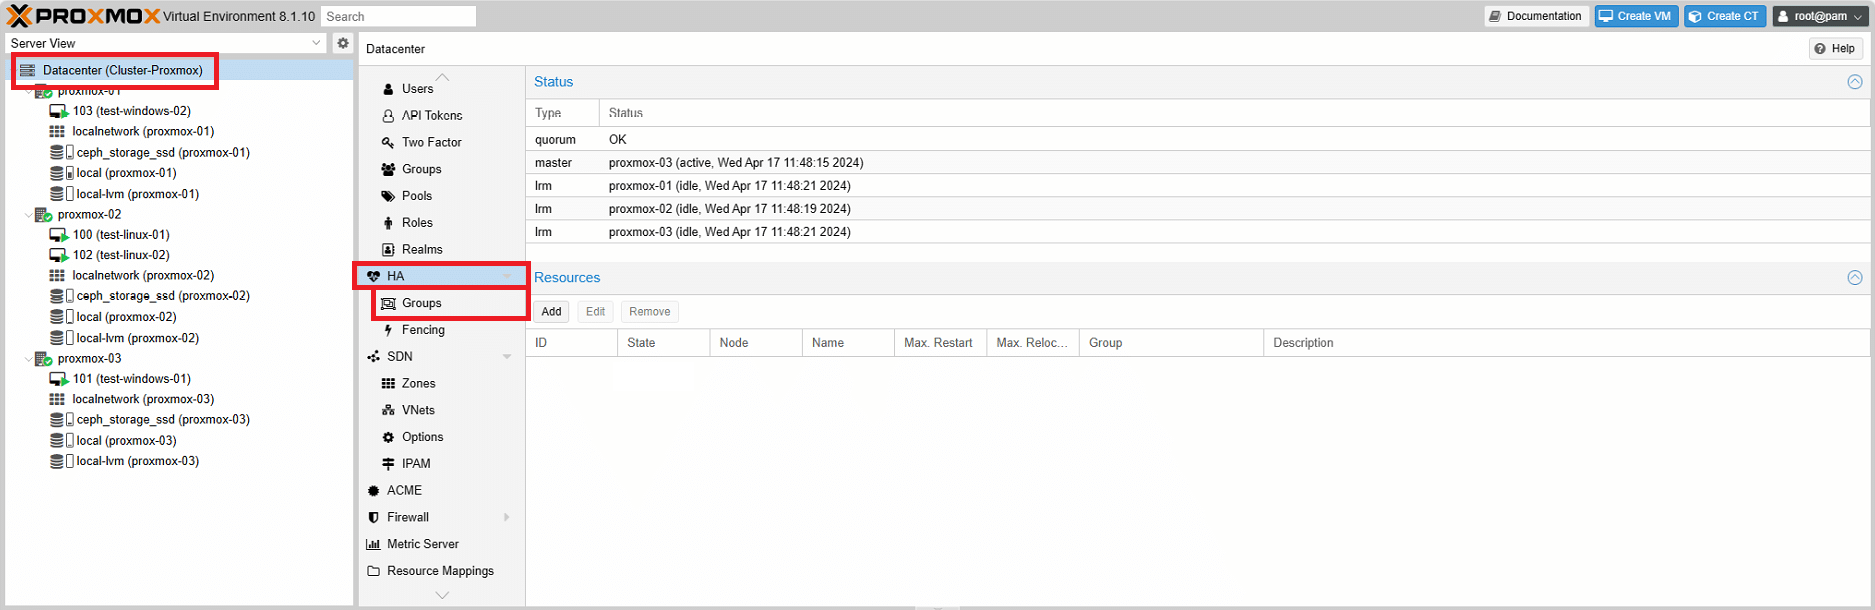
Task: Click the SDN network icon
Action: 373,357
